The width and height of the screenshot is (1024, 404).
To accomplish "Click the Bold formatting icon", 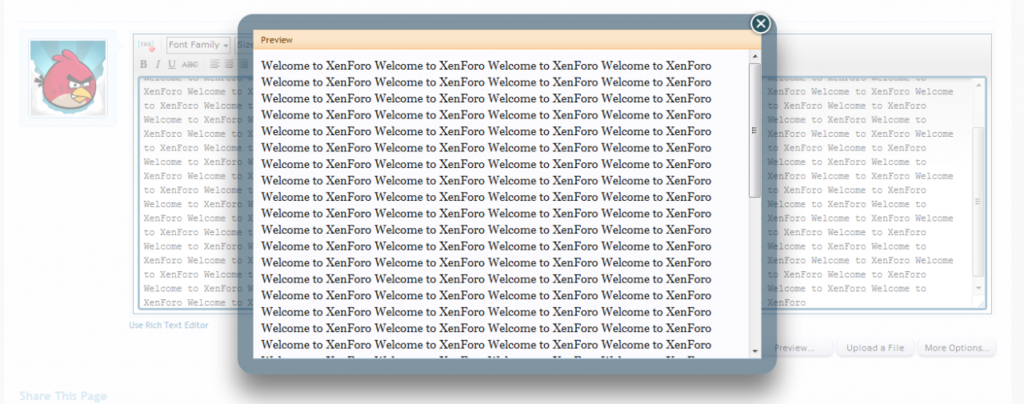I will (144, 64).
